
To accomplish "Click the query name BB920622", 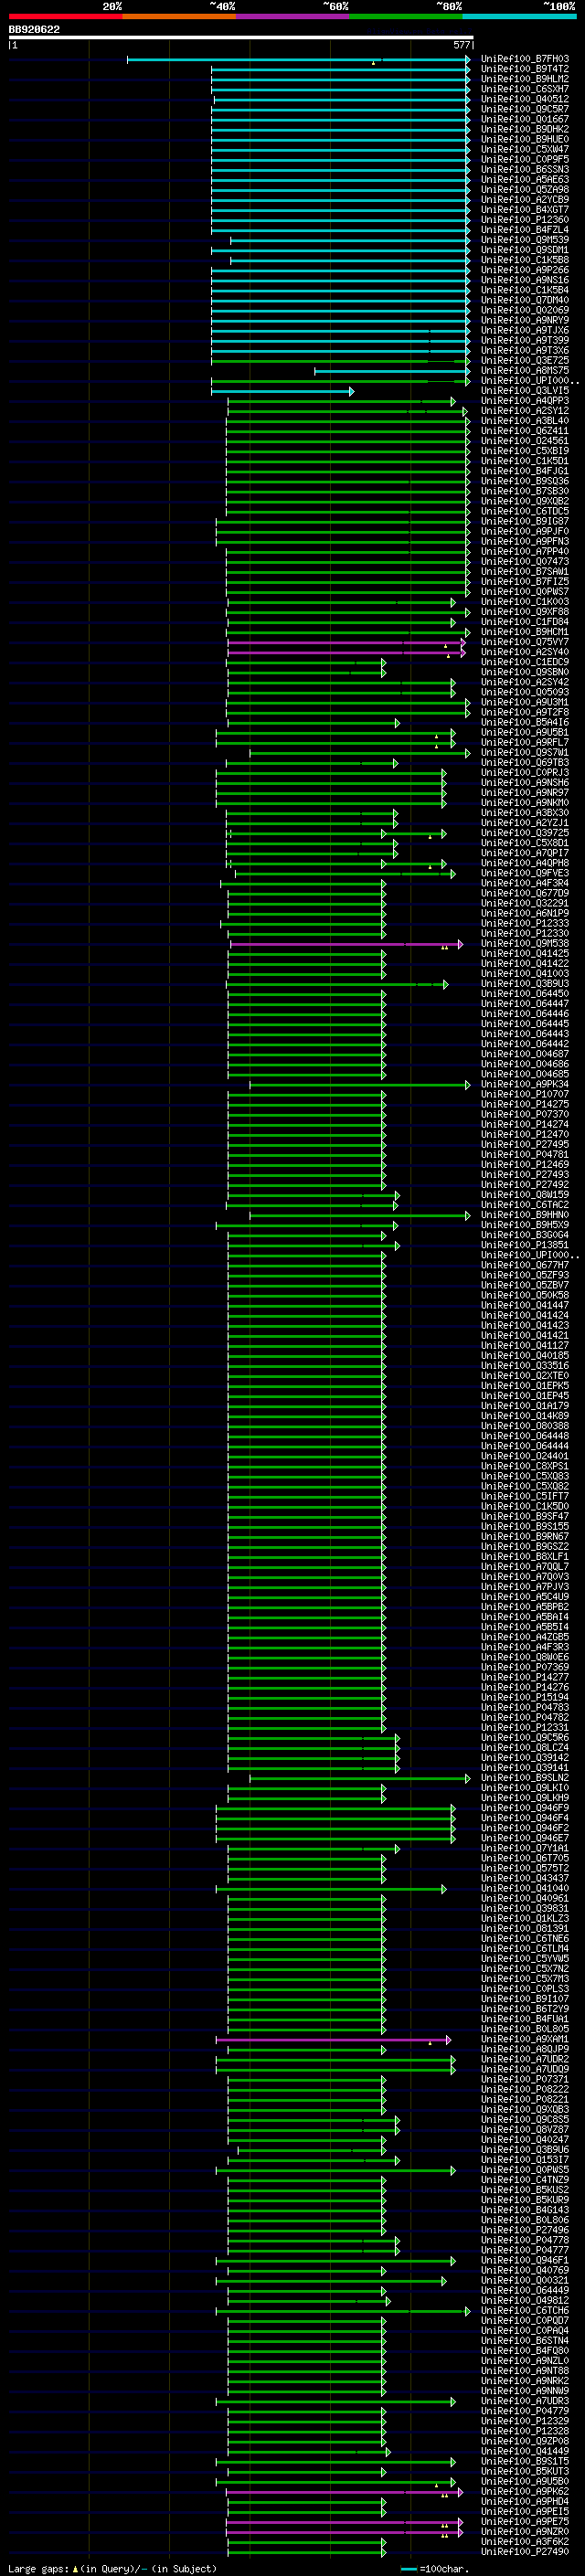I will [x=34, y=29].
